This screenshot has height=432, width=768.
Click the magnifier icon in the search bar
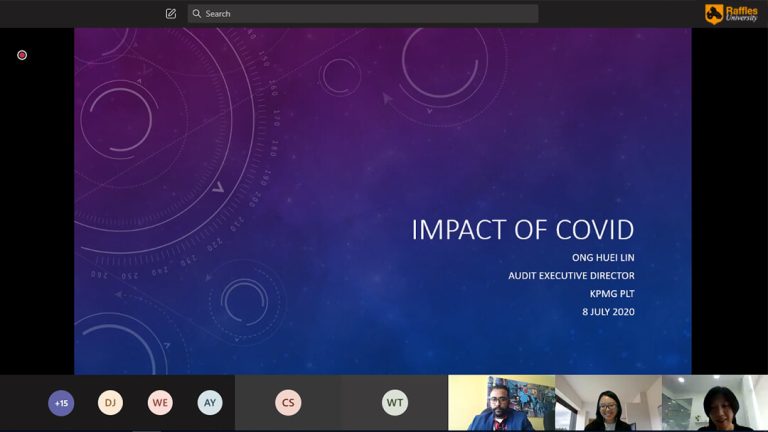(195, 14)
